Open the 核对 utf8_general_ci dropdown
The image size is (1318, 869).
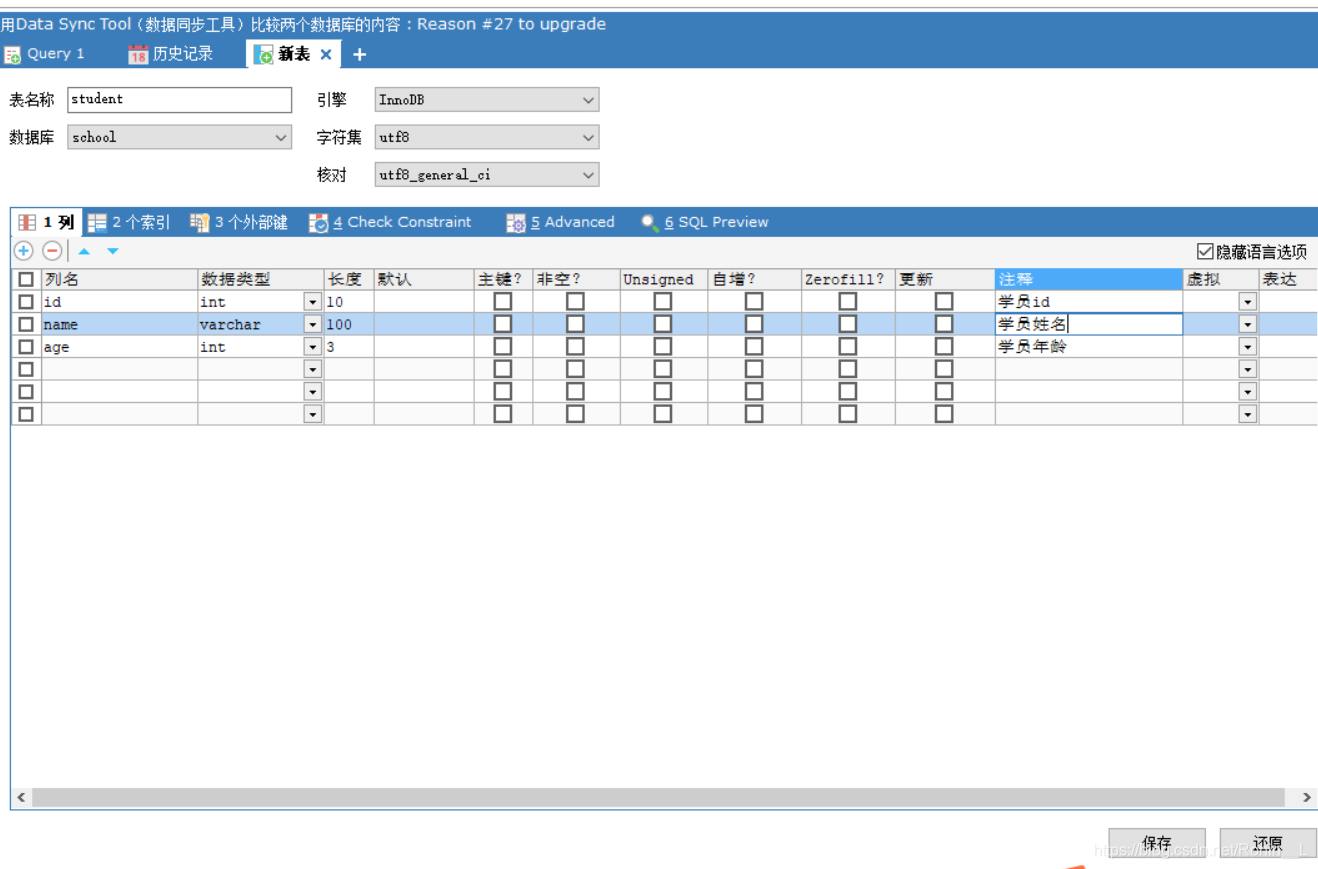(487, 175)
